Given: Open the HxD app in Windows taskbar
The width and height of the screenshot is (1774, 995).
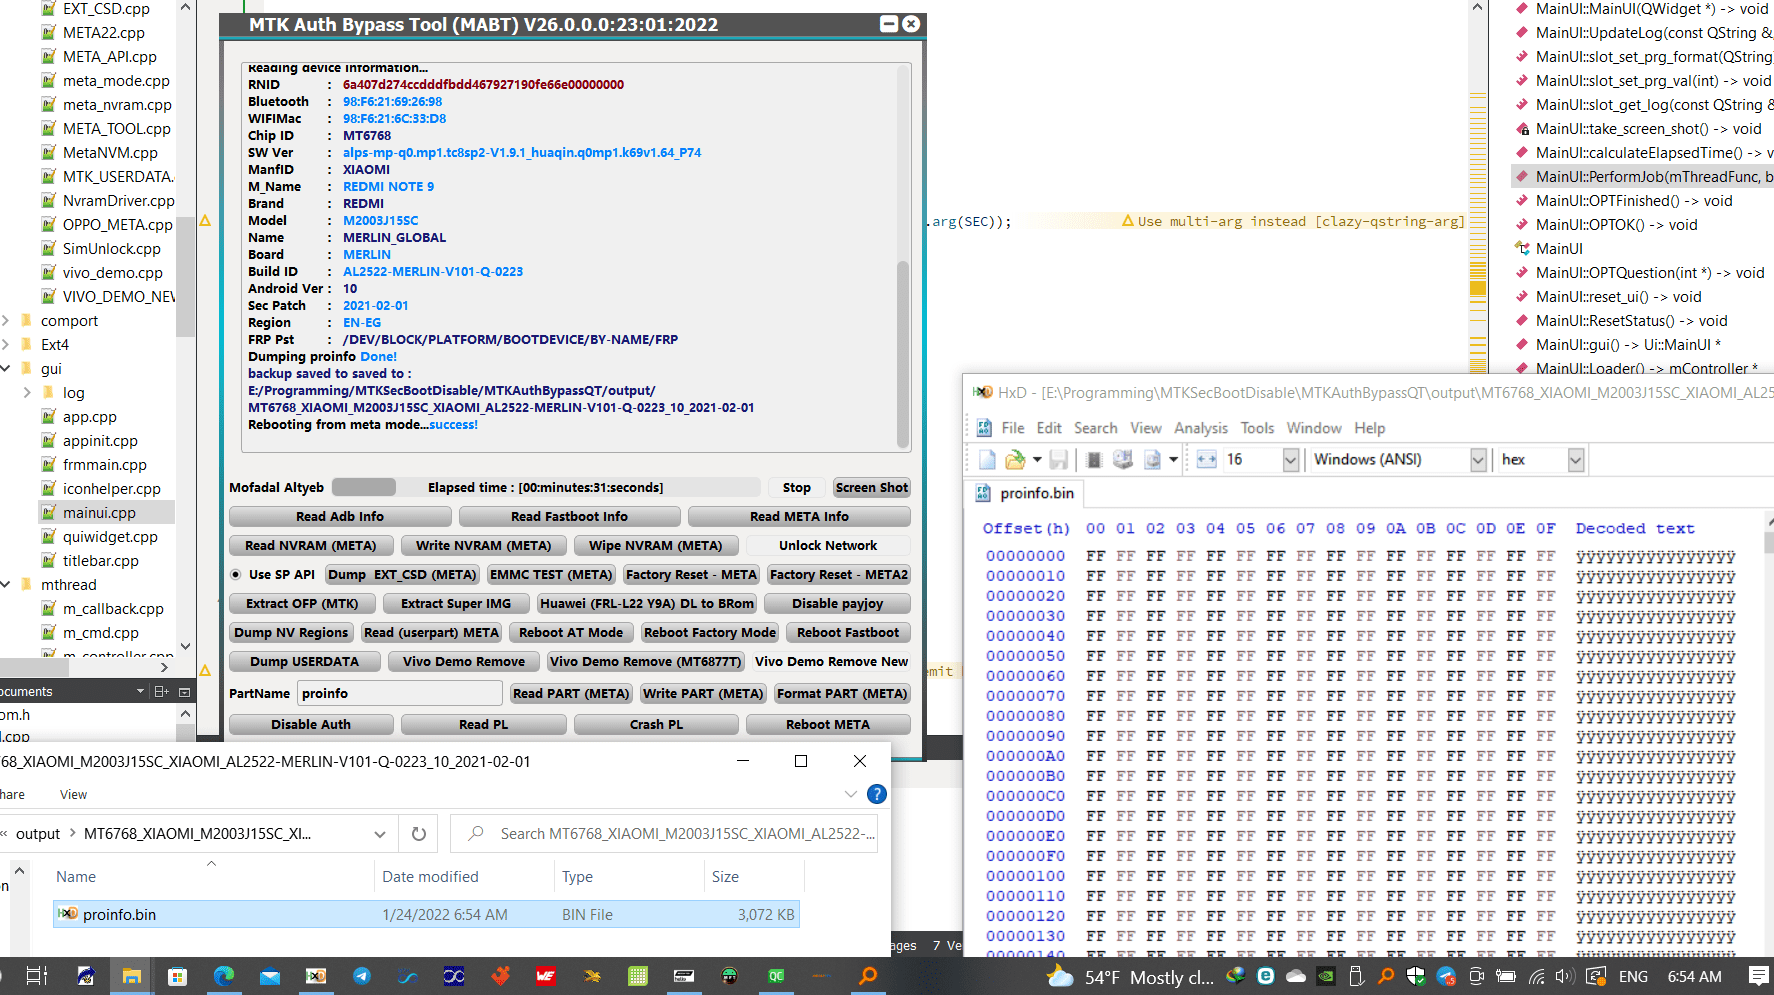Looking at the screenshot, I should (x=316, y=976).
